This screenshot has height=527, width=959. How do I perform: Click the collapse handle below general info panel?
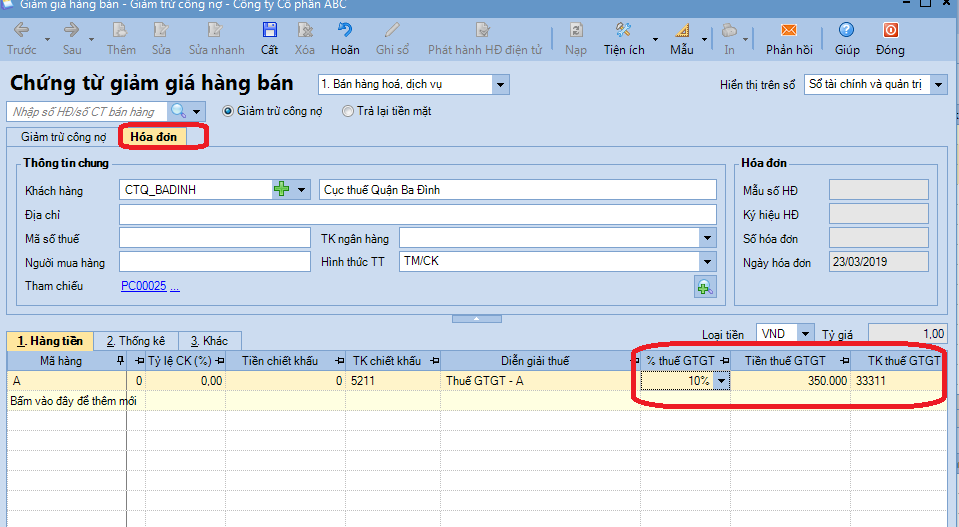click(x=477, y=318)
